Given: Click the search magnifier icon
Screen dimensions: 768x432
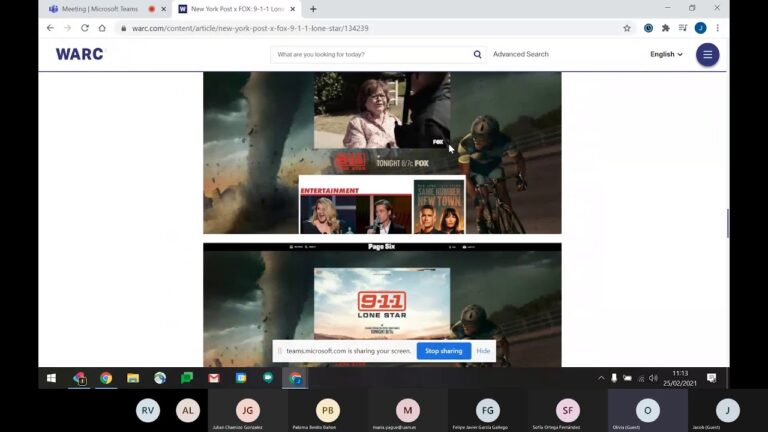Looking at the screenshot, I should [477, 54].
